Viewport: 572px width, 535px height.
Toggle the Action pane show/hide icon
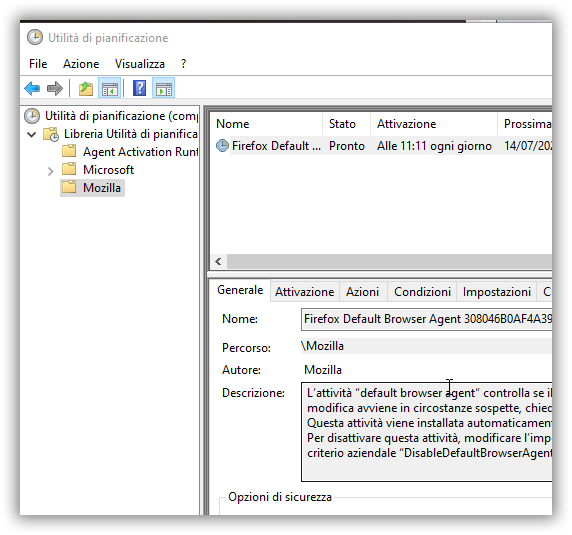pyautogui.click(x=163, y=89)
